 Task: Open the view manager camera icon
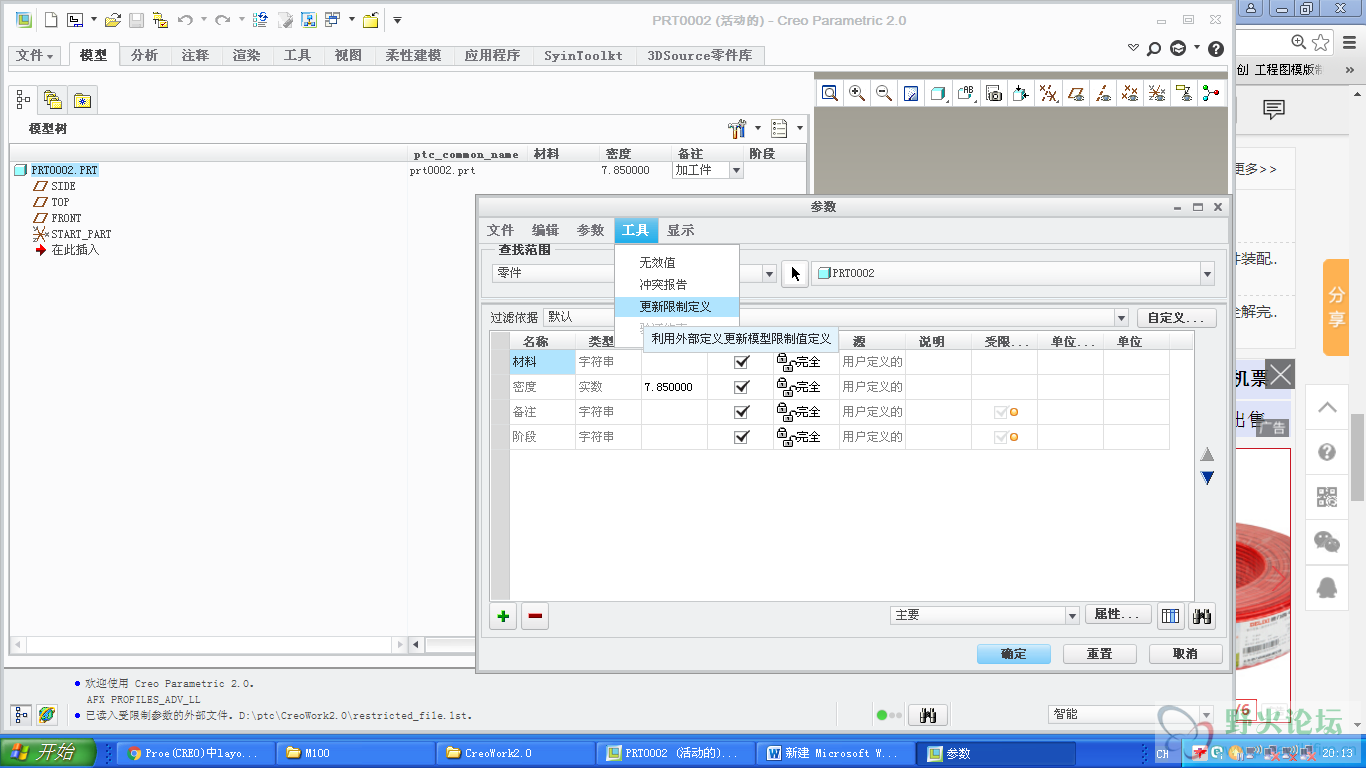(993, 93)
